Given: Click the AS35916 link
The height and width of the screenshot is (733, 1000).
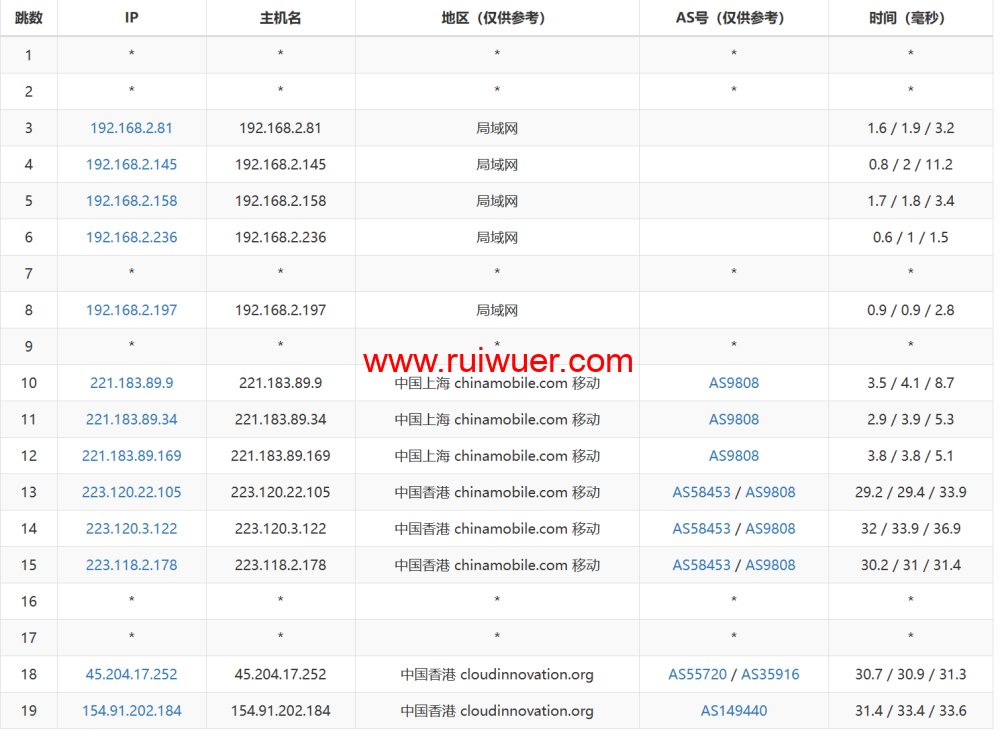Looking at the screenshot, I should tap(770, 674).
